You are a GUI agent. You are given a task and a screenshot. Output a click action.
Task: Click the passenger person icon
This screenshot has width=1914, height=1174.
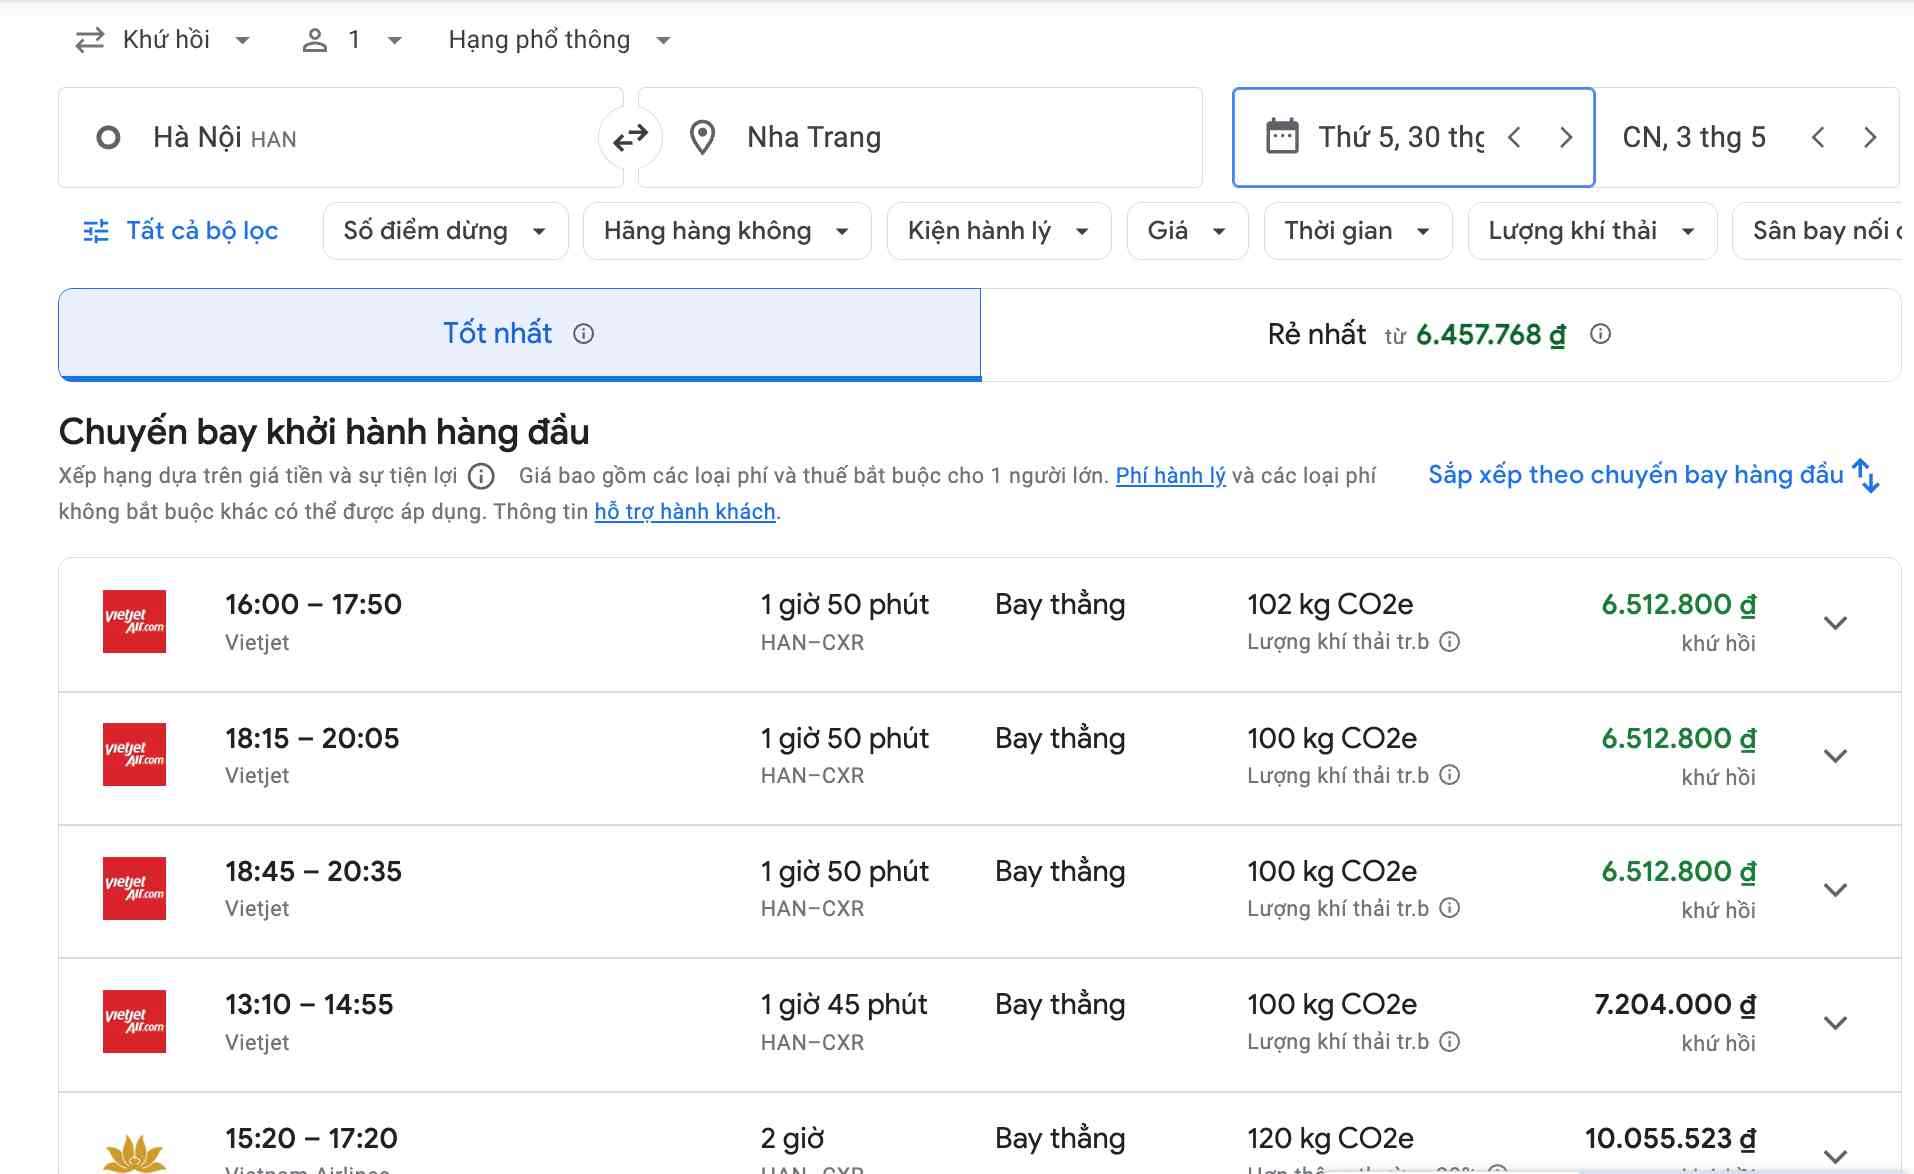coord(317,39)
